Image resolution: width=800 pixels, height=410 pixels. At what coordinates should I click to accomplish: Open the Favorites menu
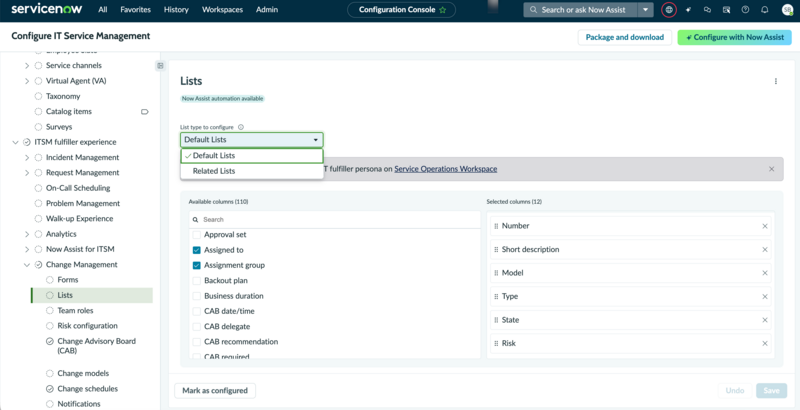pos(136,10)
